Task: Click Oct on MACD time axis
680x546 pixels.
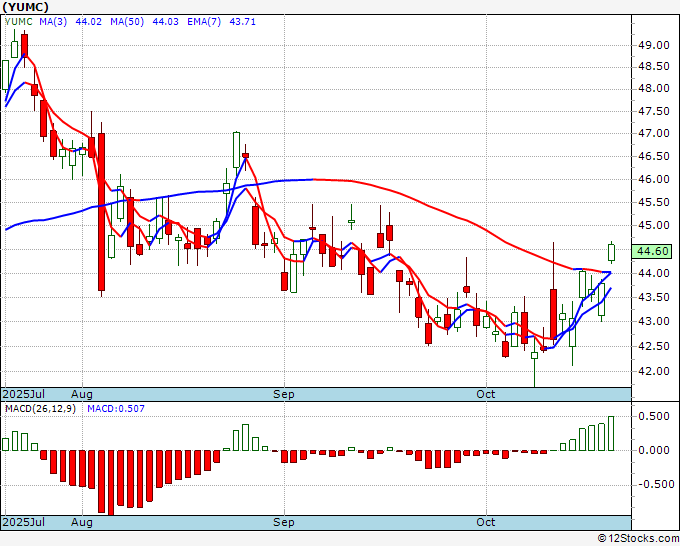Action: tap(486, 522)
